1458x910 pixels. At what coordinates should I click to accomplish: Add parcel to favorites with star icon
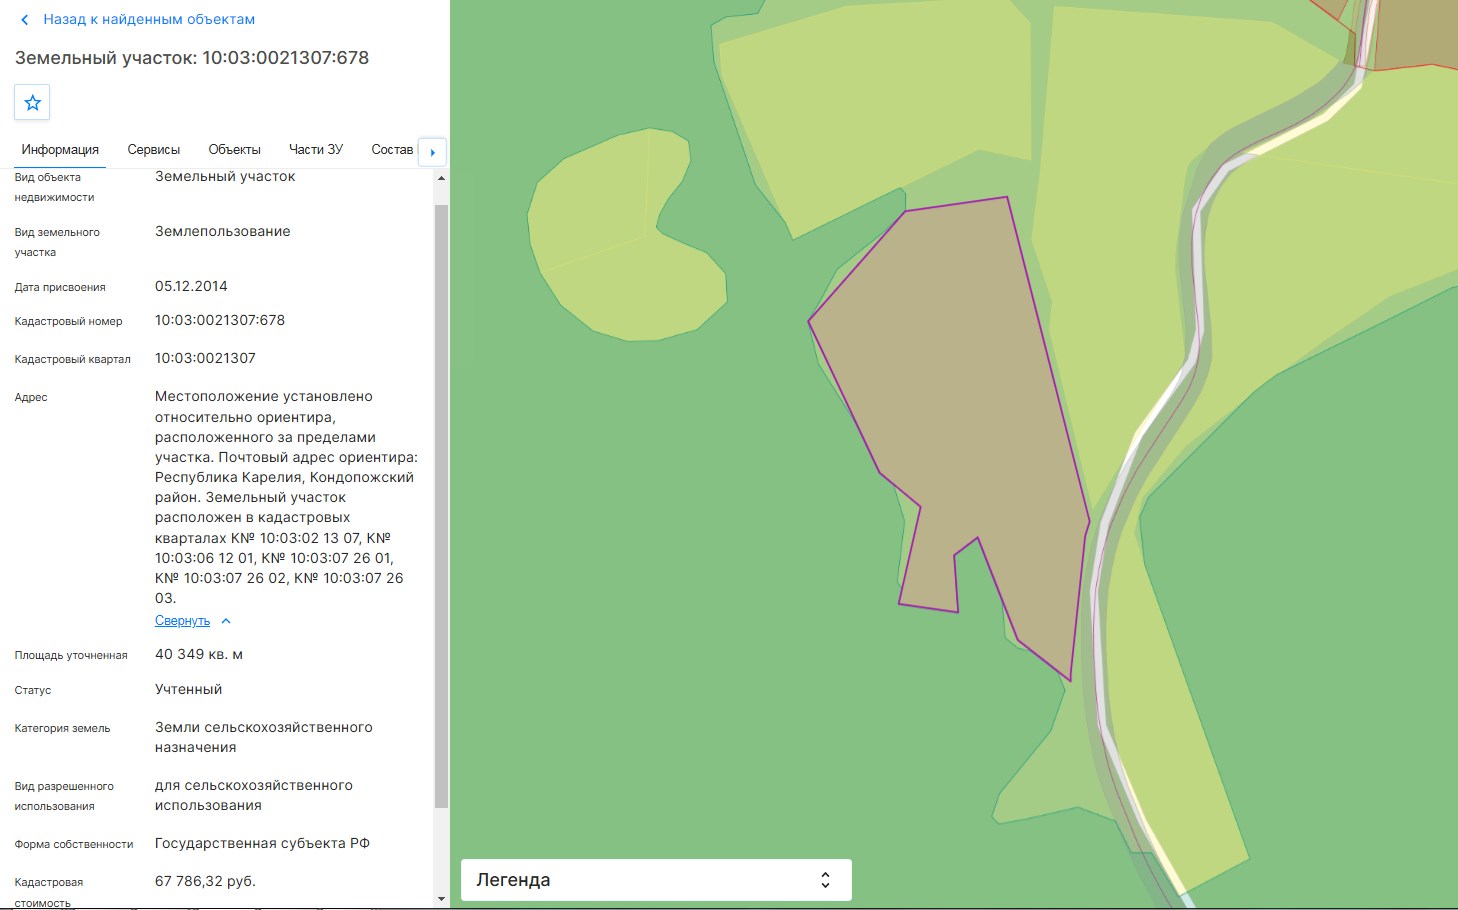32,102
